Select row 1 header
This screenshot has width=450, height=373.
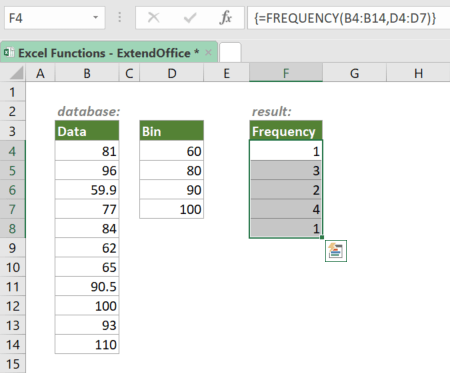coord(13,92)
